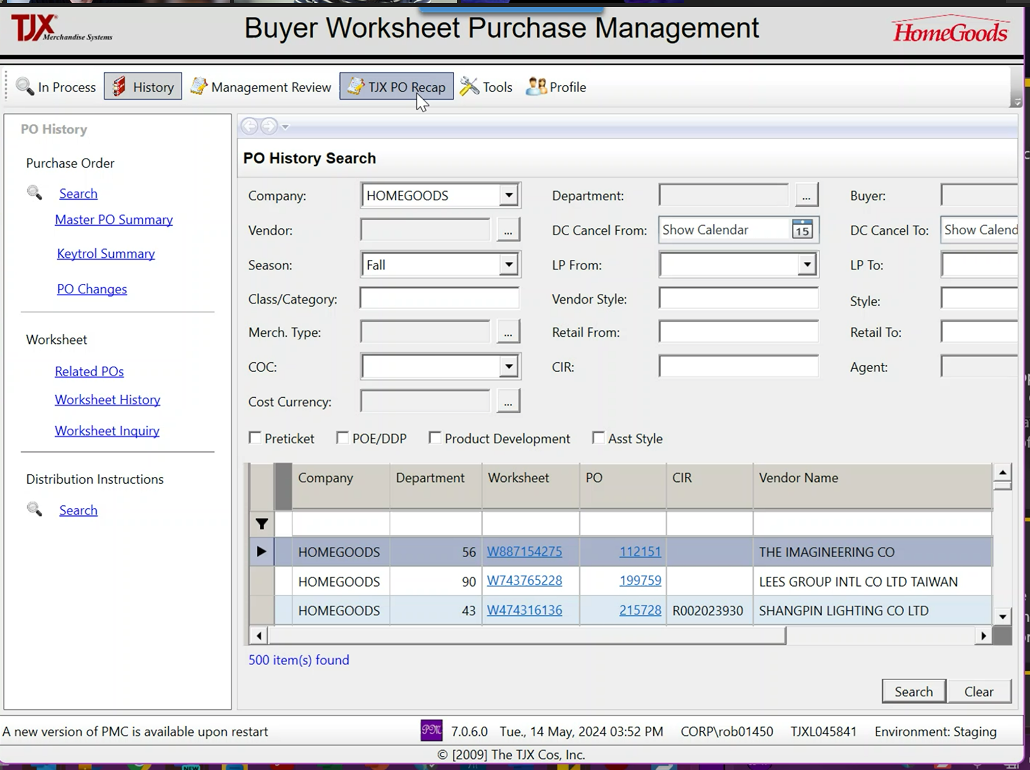This screenshot has width=1030, height=770.
Task: Open PO Changes link
Action: [x=92, y=289]
